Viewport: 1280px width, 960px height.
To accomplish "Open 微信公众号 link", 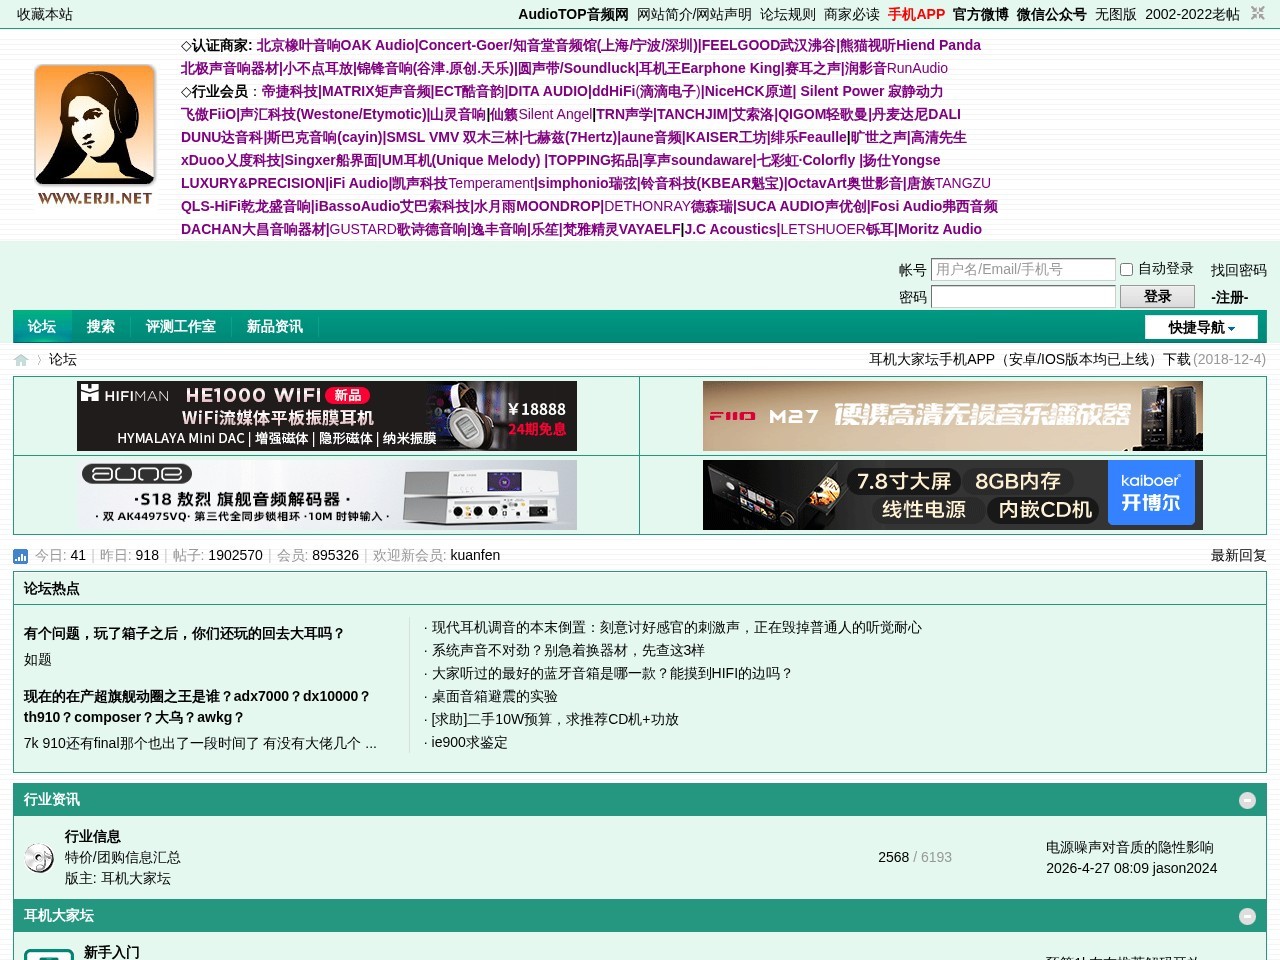I will 1051,14.
